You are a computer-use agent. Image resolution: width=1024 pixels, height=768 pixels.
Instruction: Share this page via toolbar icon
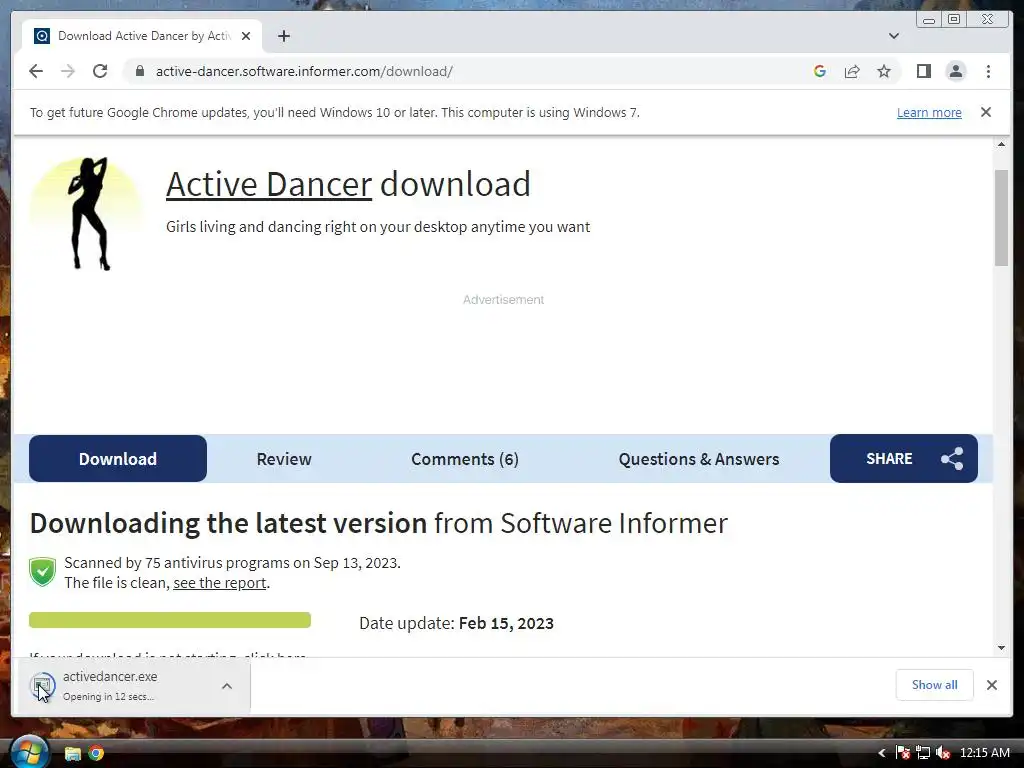852,71
